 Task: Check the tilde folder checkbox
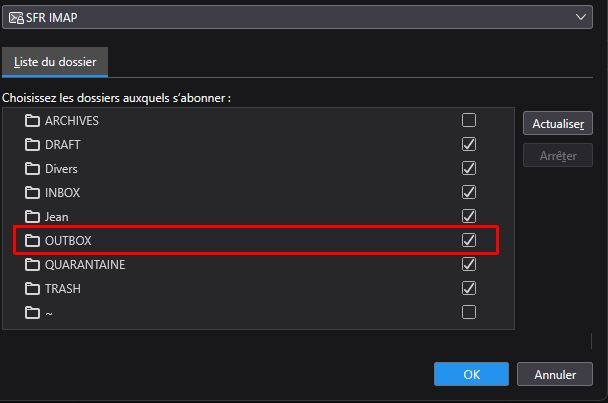(x=469, y=313)
